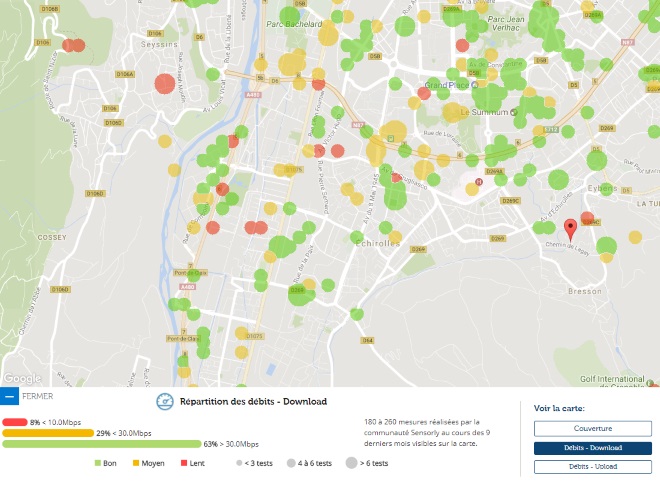Click the red hospital H icon on map
This screenshot has height=488, width=660.
coord(480,183)
